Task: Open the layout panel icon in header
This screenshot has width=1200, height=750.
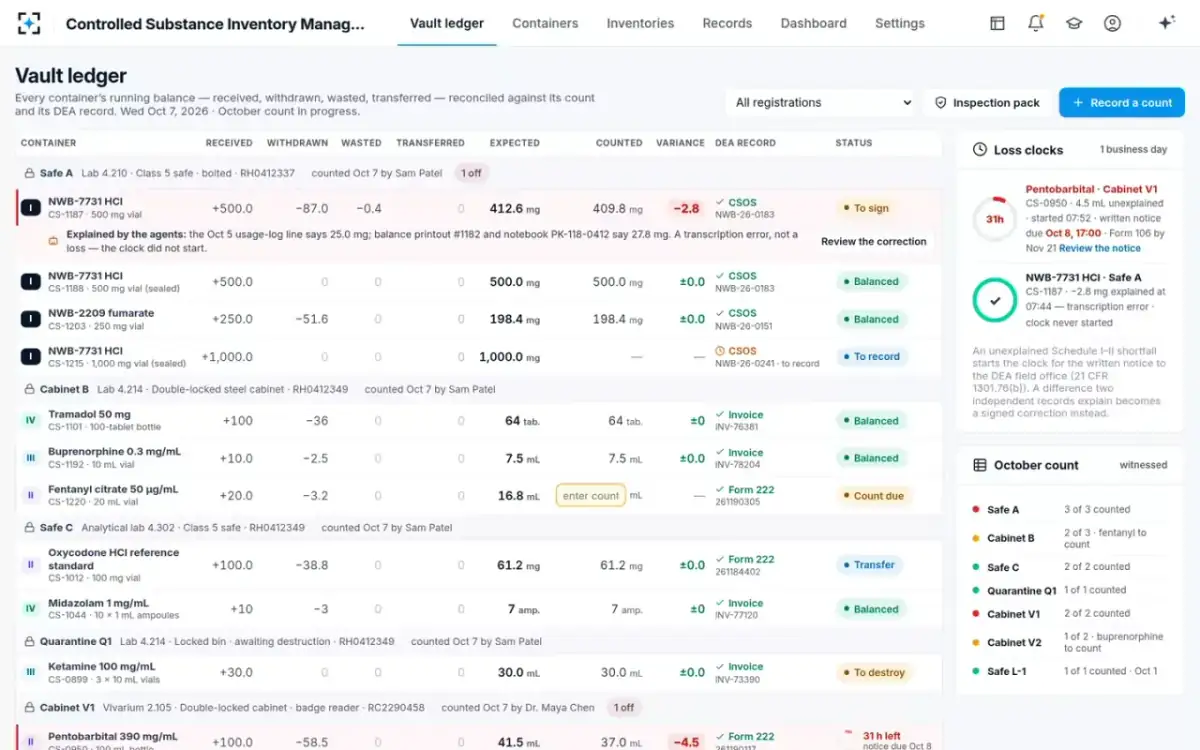Action: pyautogui.click(x=997, y=23)
